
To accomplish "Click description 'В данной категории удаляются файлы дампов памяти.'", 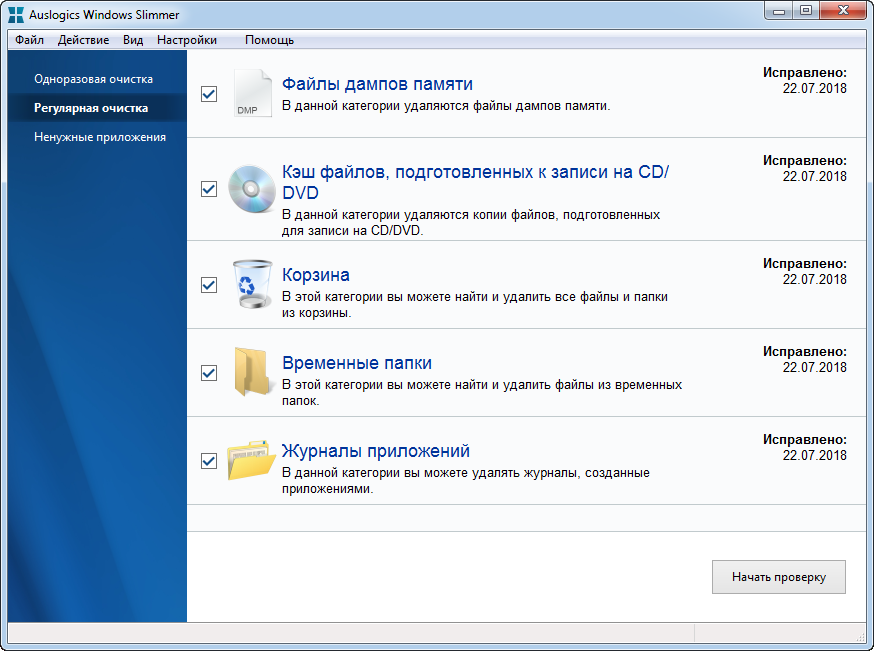I will pos(446,106).
